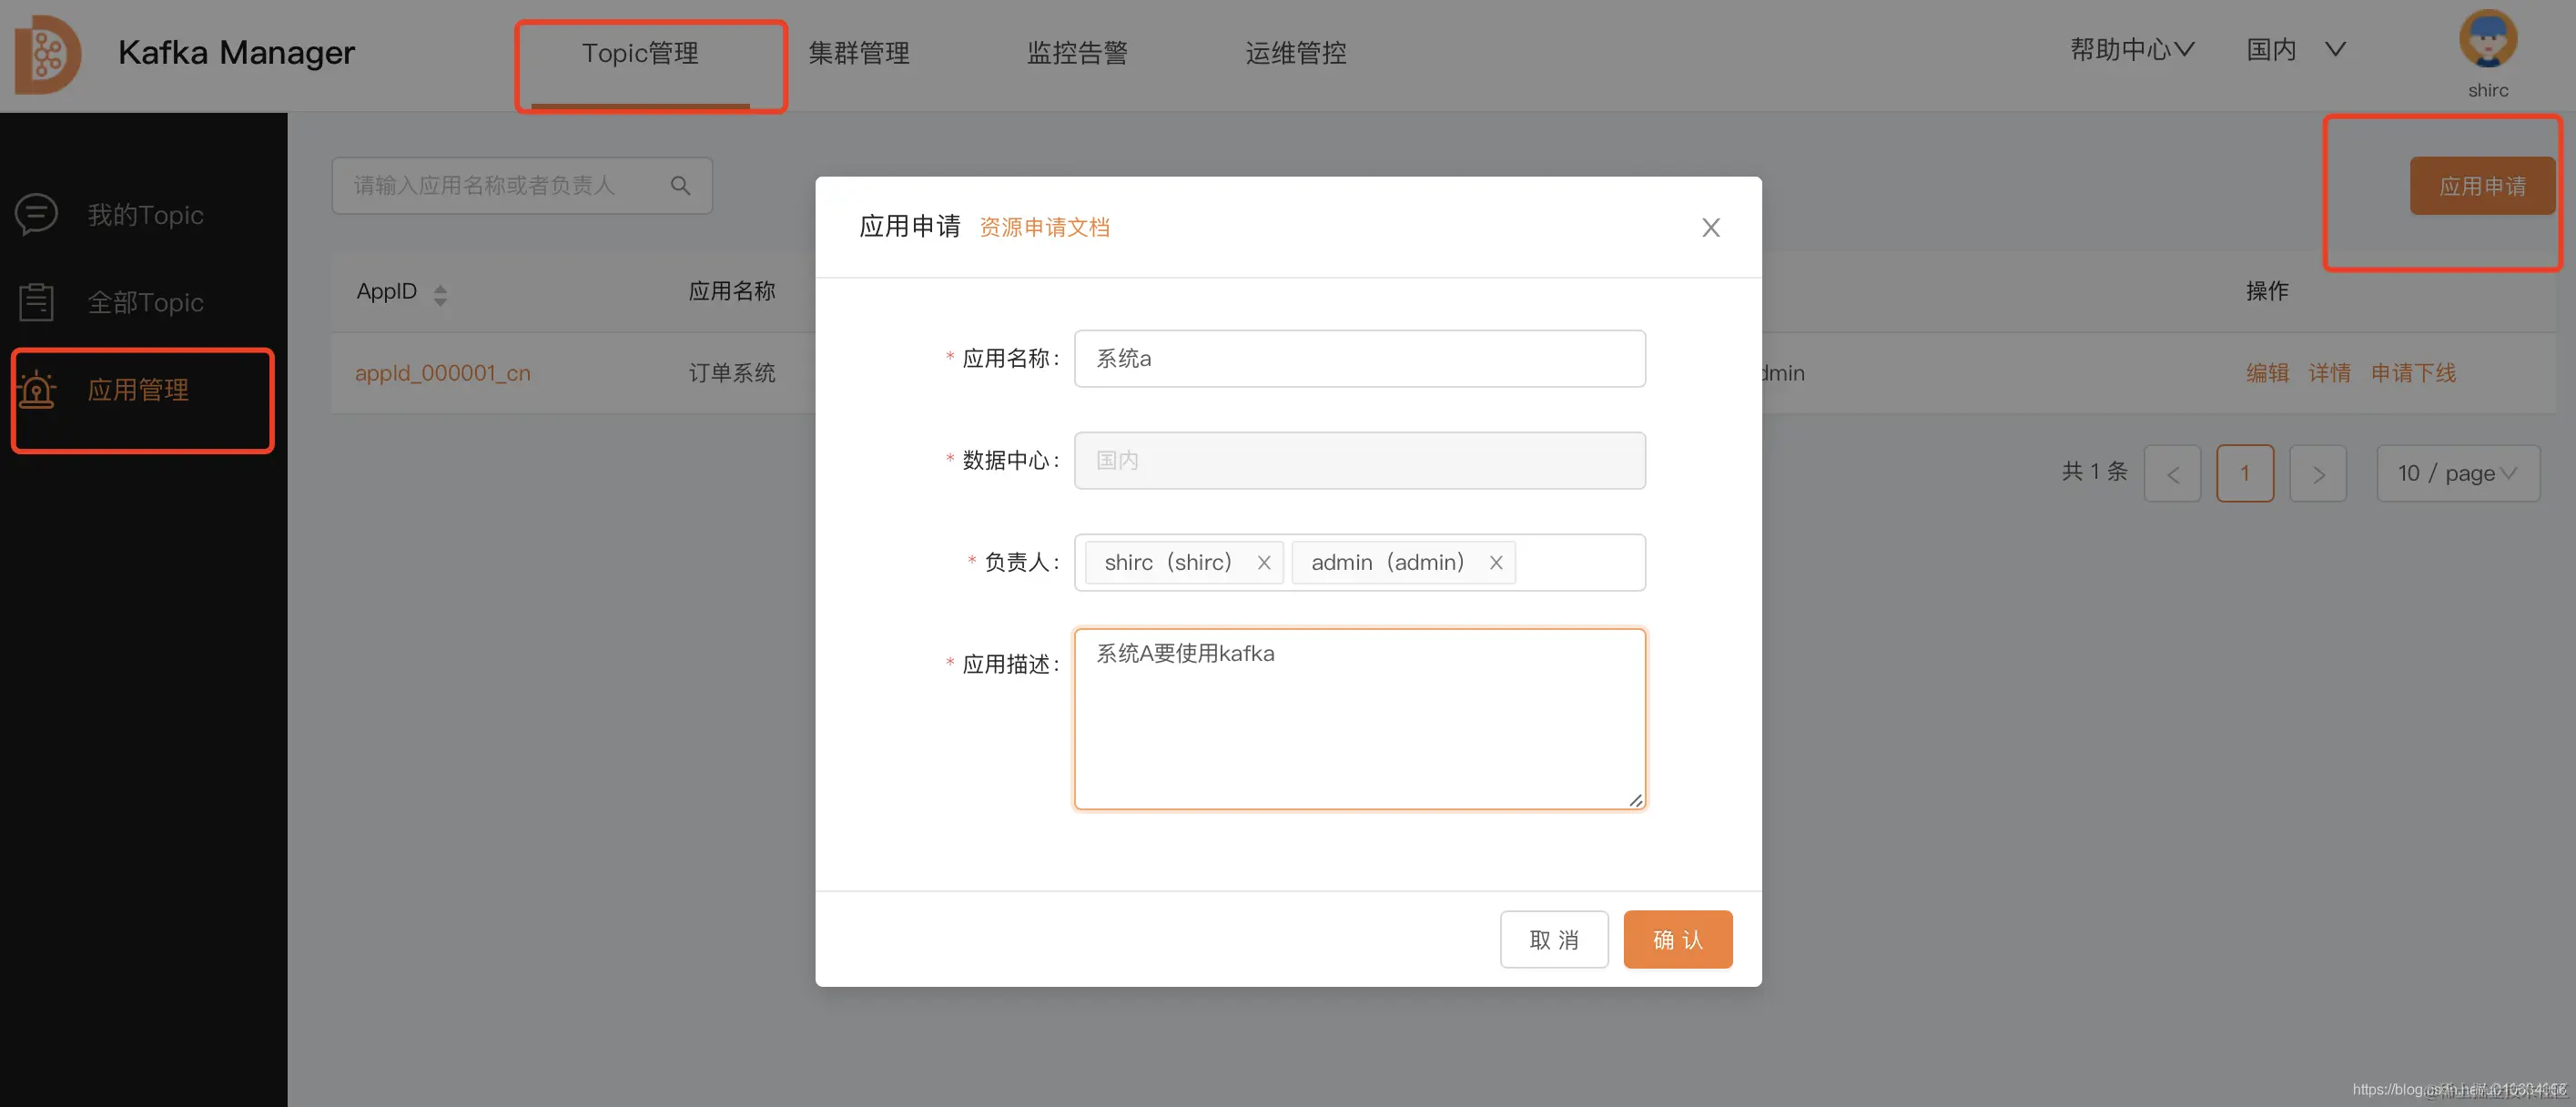The image size is (2576, 1107).
Task: Confirm the application with 确认 button
Action: tap(1677, 939)
